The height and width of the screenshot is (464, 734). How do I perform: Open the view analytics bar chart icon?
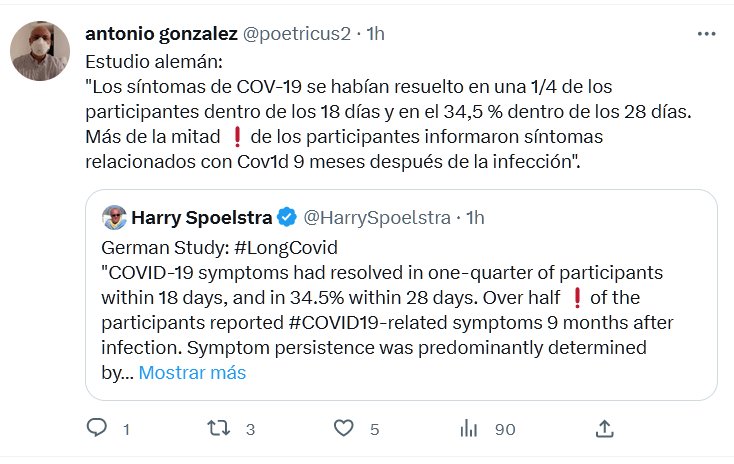pos(468,429)
